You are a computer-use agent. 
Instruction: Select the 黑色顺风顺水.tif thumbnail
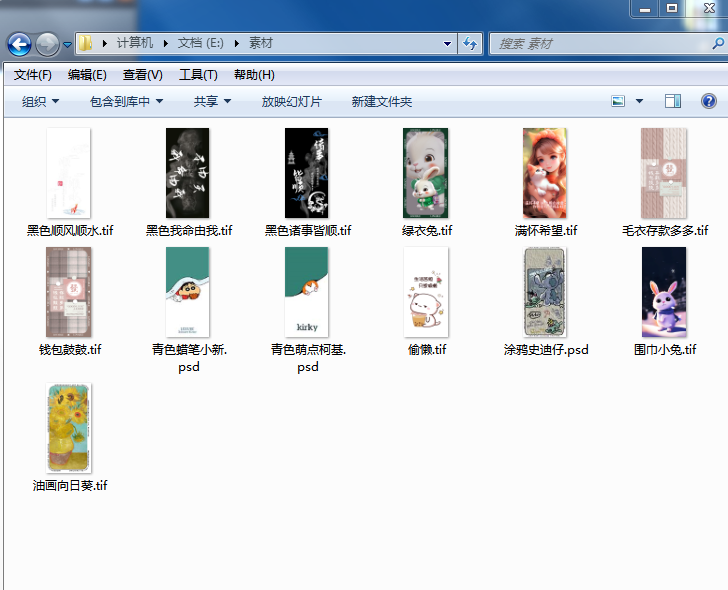69,173
